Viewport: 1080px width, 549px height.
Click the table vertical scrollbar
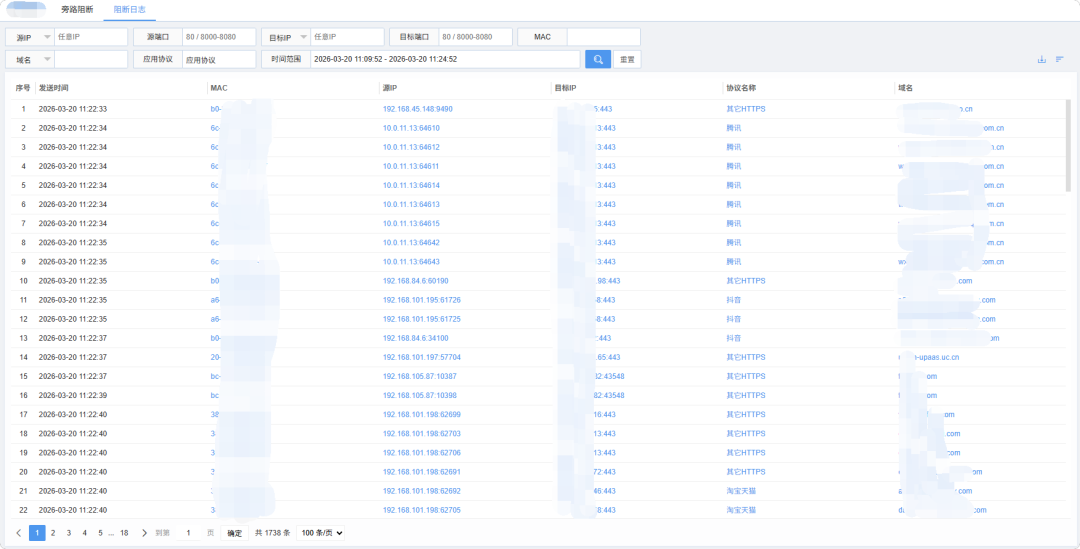coord(1068,146)
